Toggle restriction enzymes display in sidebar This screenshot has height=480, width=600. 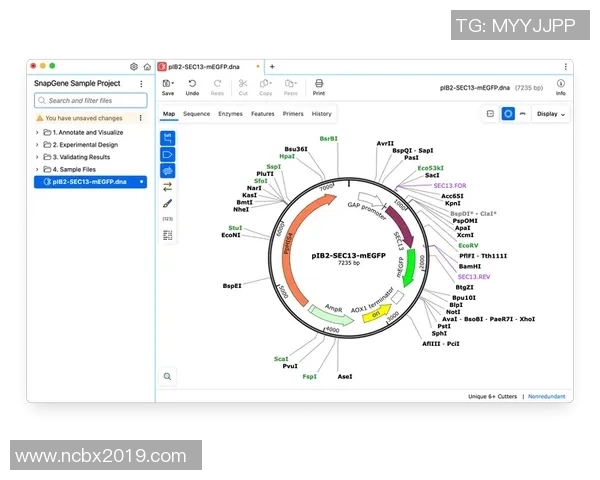[x=168, y=136]
